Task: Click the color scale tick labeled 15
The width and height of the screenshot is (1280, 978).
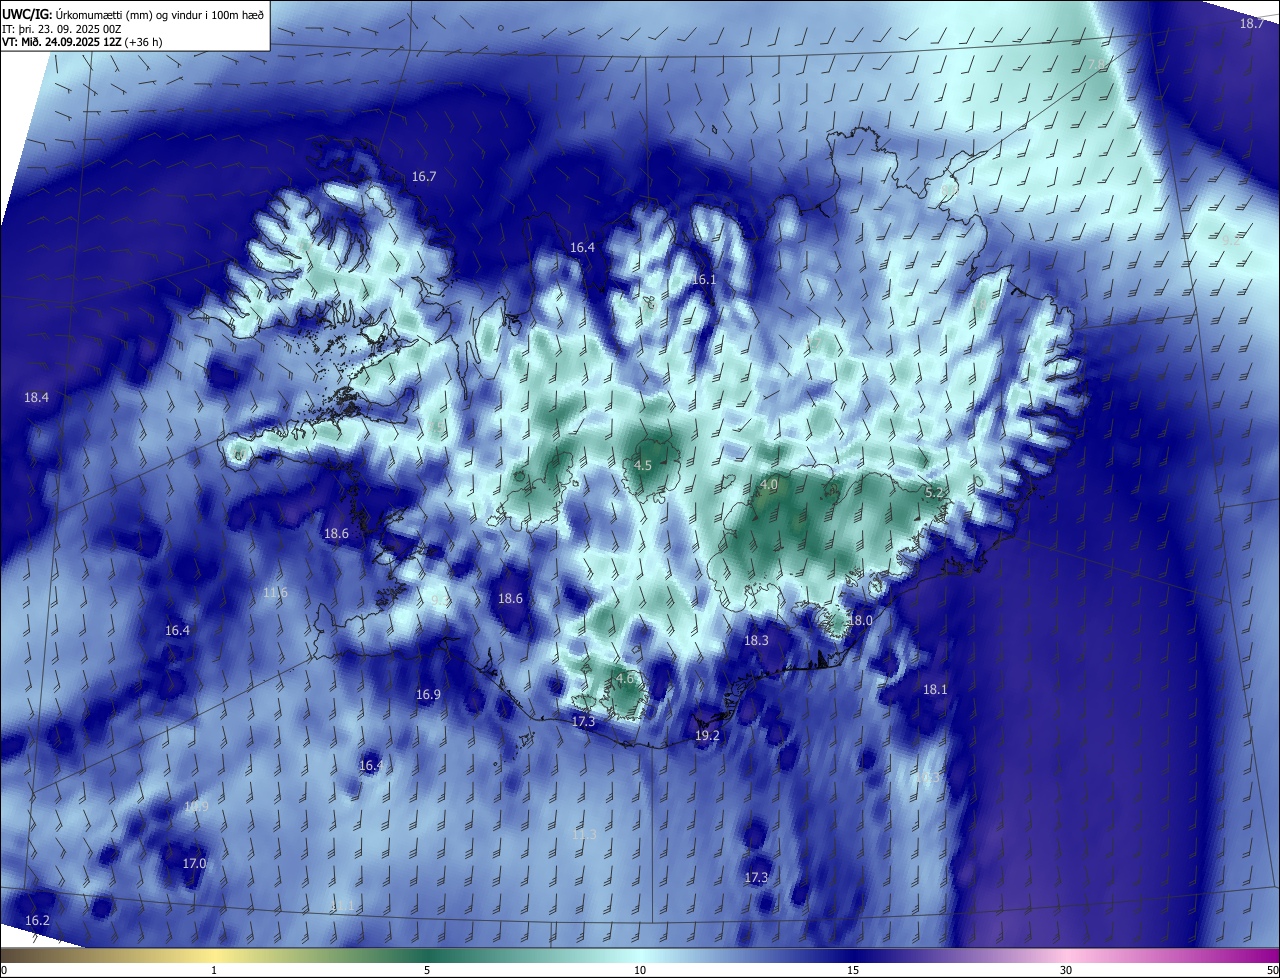Action: [853, 970]
